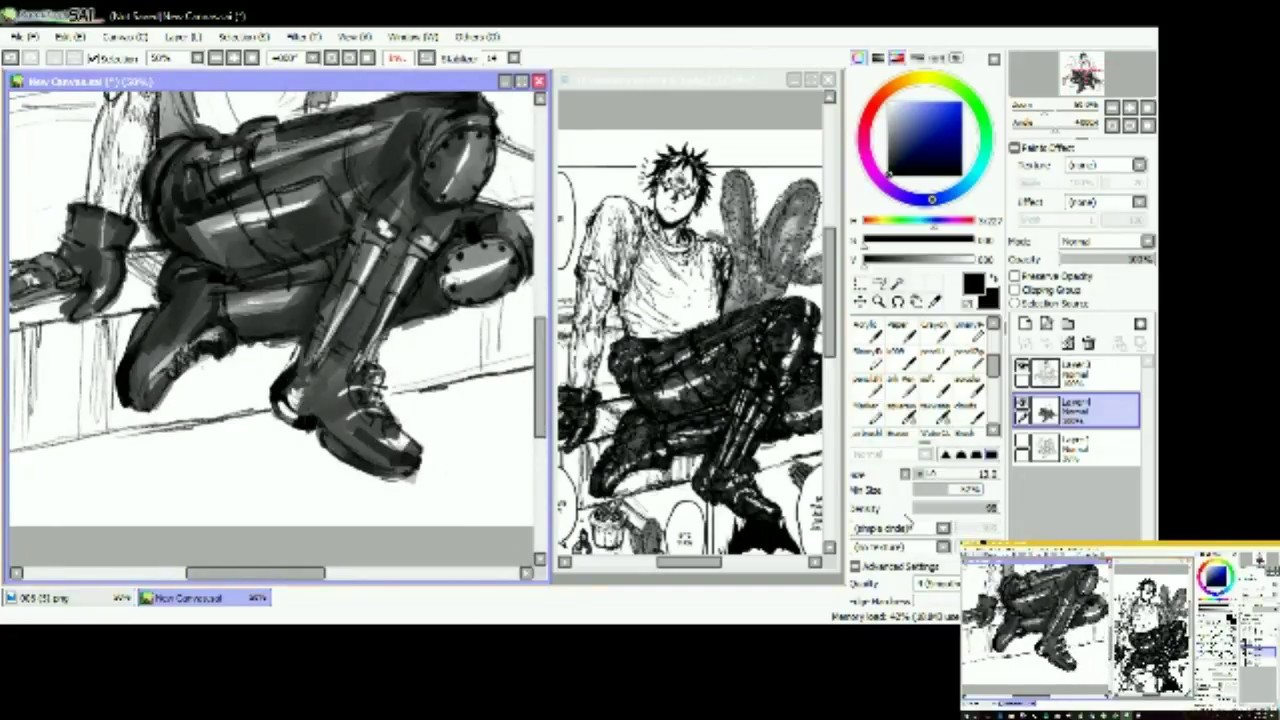Enable Clipping Group checkbox
1280x720 pixels.
point(1015,290)
